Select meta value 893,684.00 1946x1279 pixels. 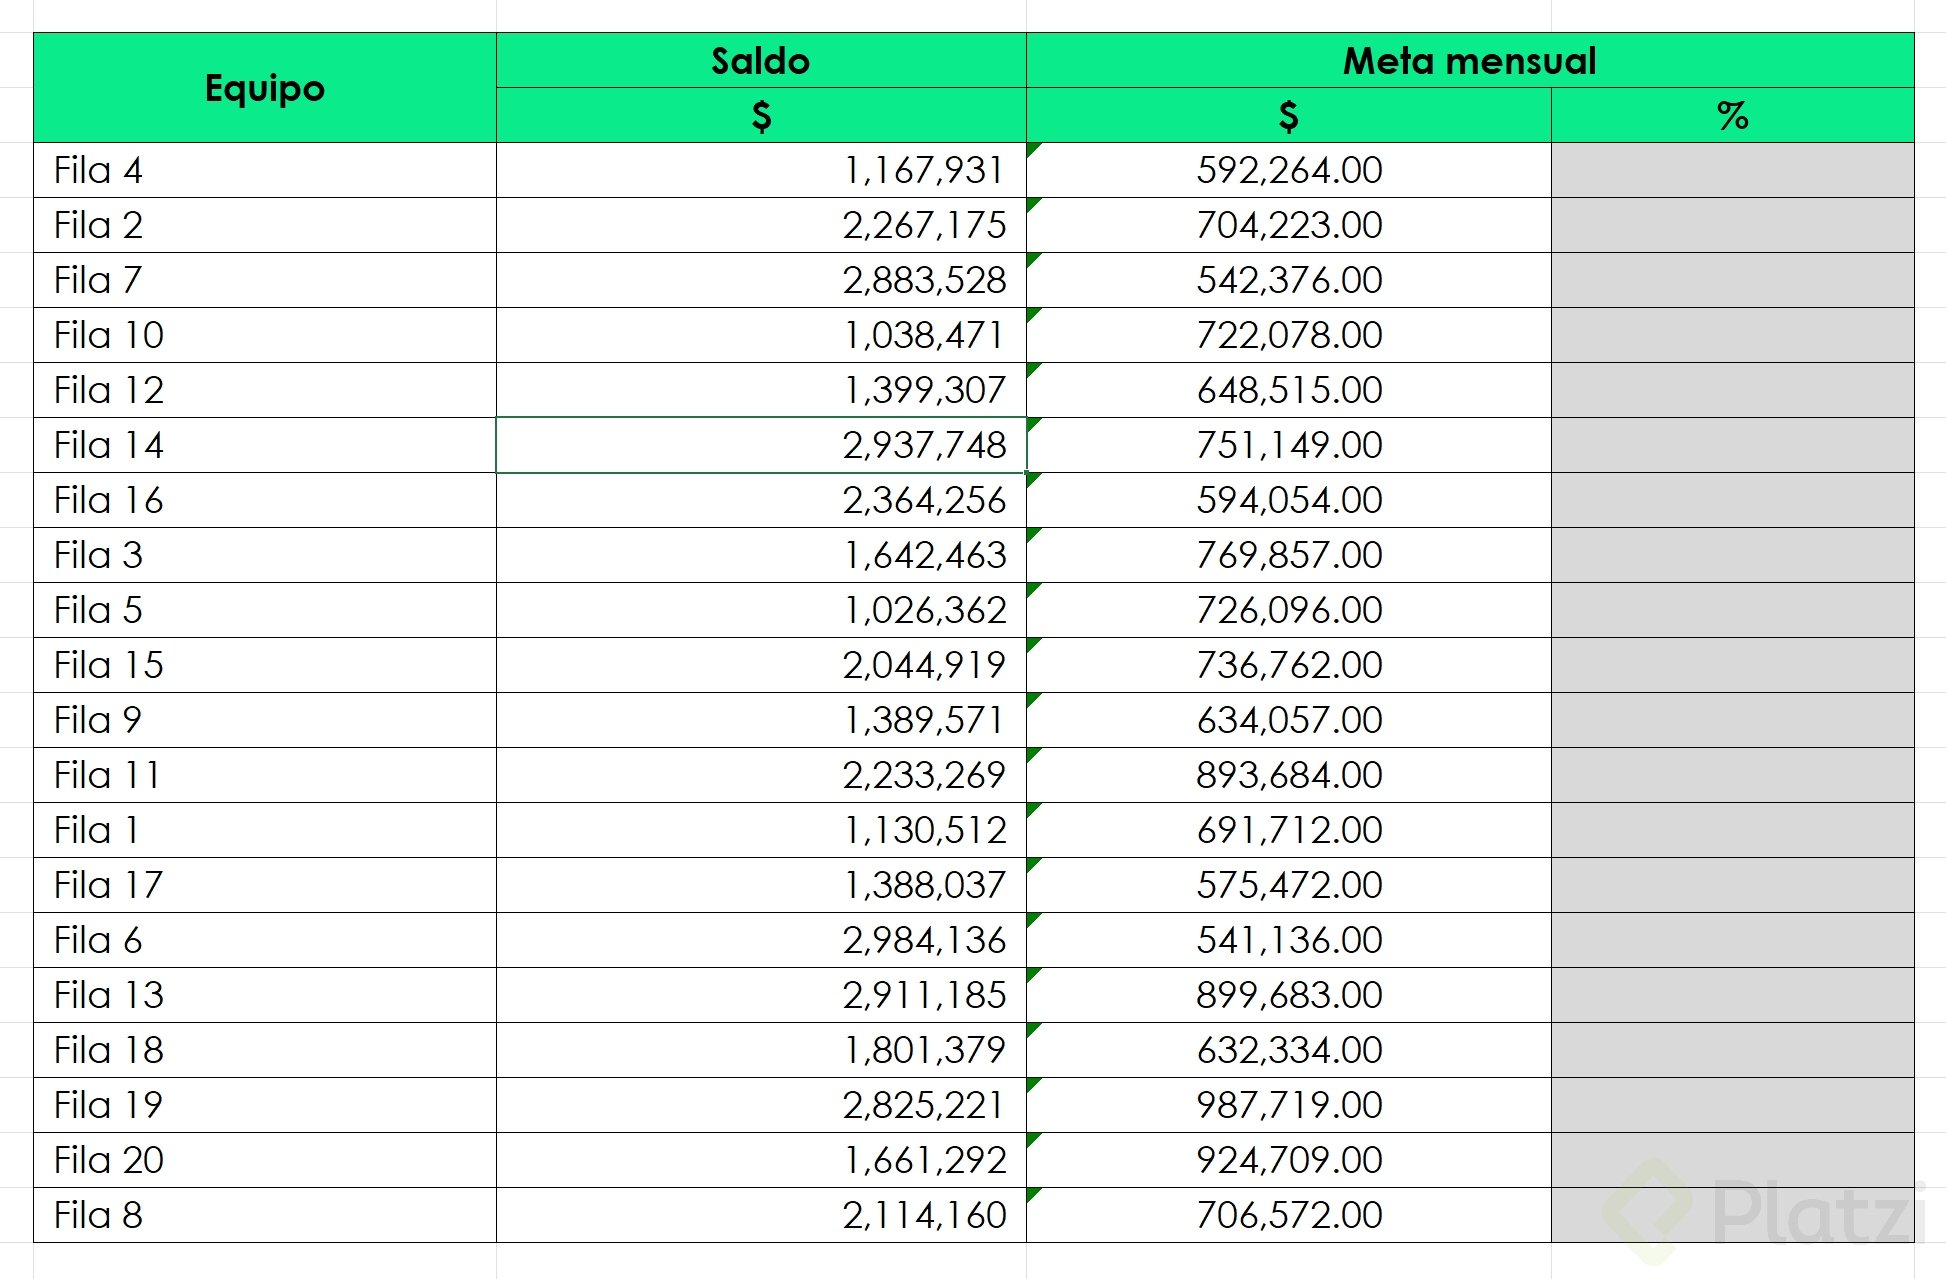(x=1288, y=775)
